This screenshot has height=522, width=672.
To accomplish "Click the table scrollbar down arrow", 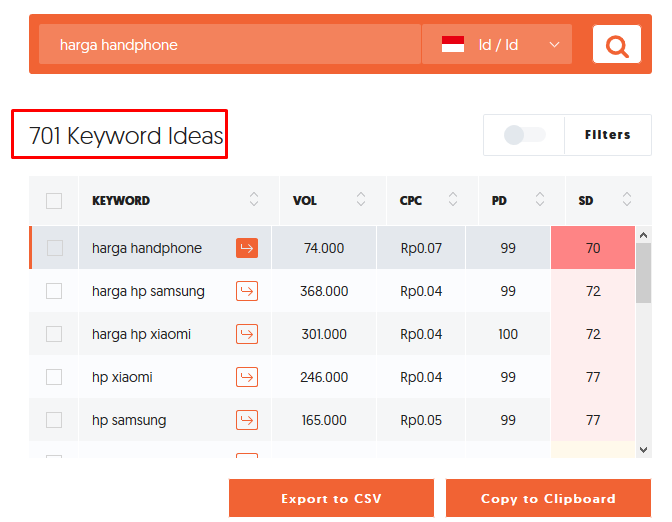I will point(643,450).
